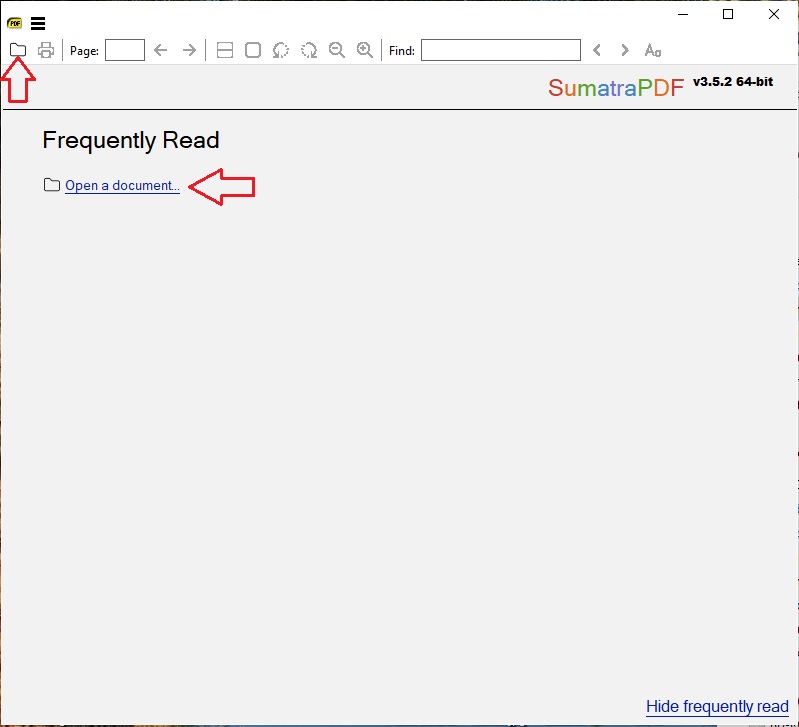Click the 'Open a document...' link
799x727 pixels.
tap(122, 185)
